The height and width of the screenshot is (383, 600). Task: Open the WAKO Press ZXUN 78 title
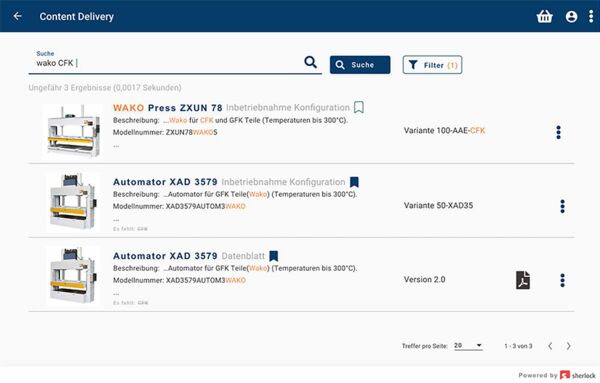[x=168, y=108]
